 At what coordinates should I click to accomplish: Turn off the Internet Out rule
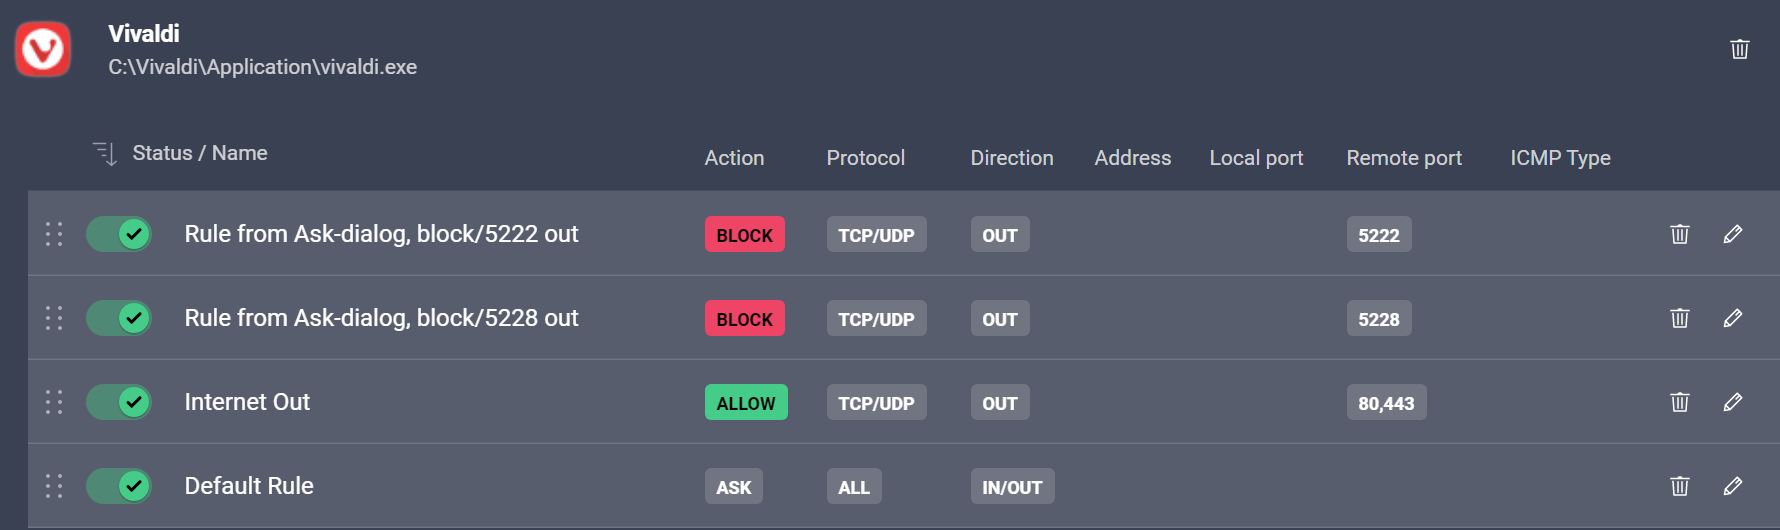tap(119, 402)
